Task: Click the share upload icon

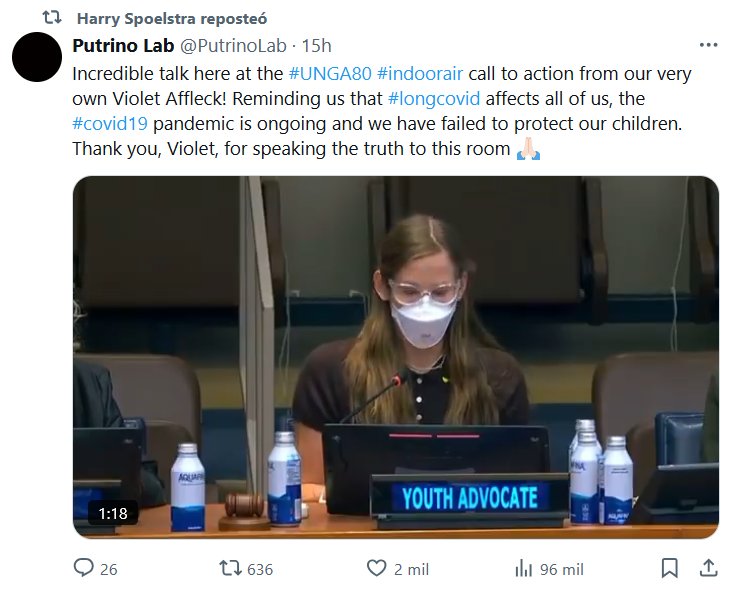Action: (x=707, y=568)
